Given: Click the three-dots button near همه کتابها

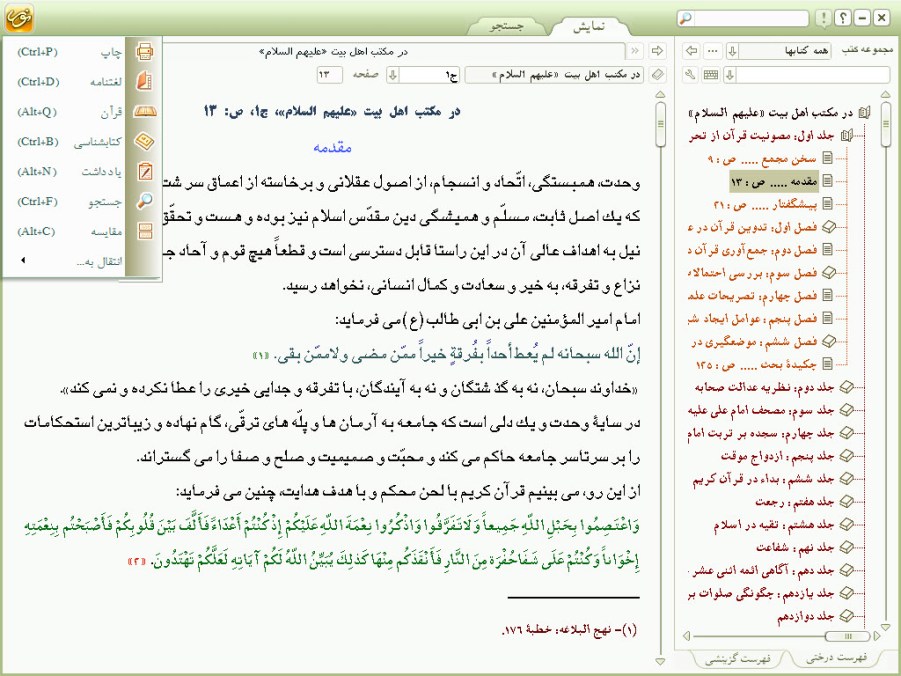Looking at the screenshot, I should point(713,51).
